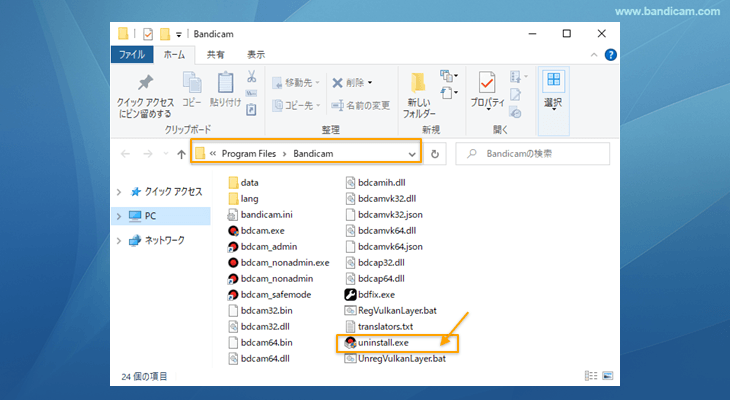Select bdcam32.bin file
The height and width of the screenshot is (400, 730).
click(260, 311)
